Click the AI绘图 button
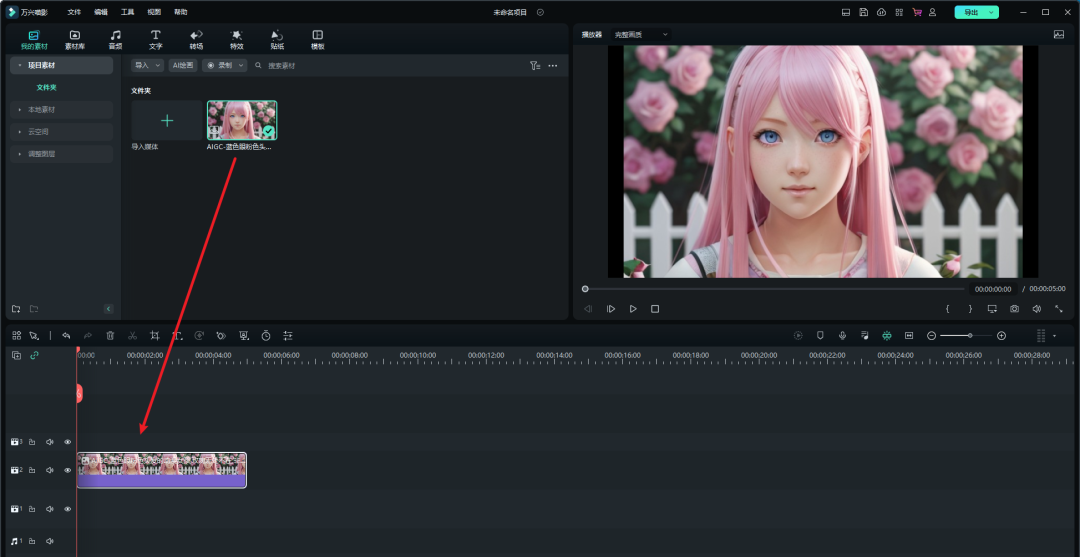Viewport: 1080px width, 557px height. 183,65
